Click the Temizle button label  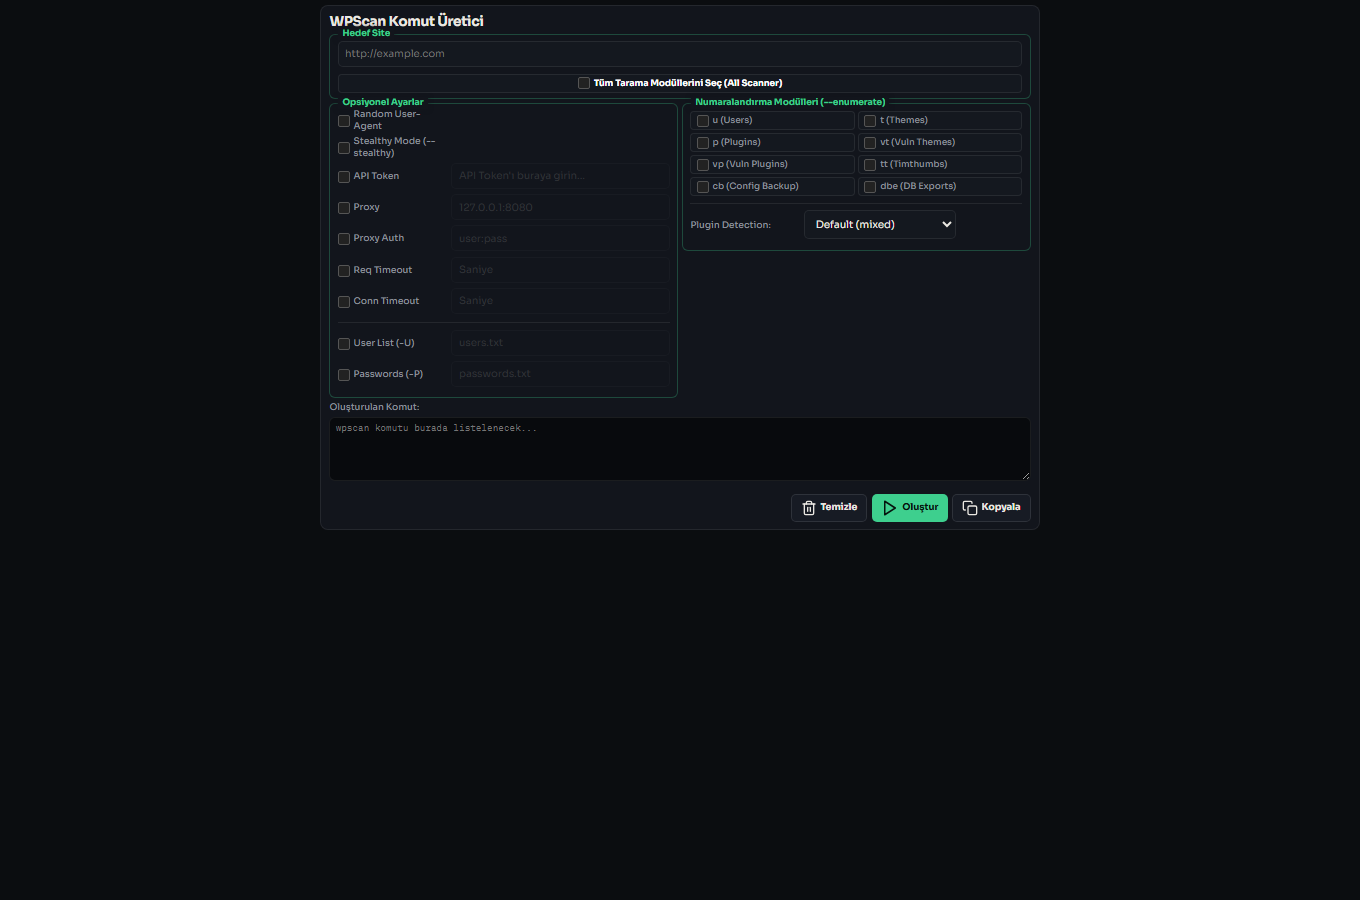(x=839, y=507)
